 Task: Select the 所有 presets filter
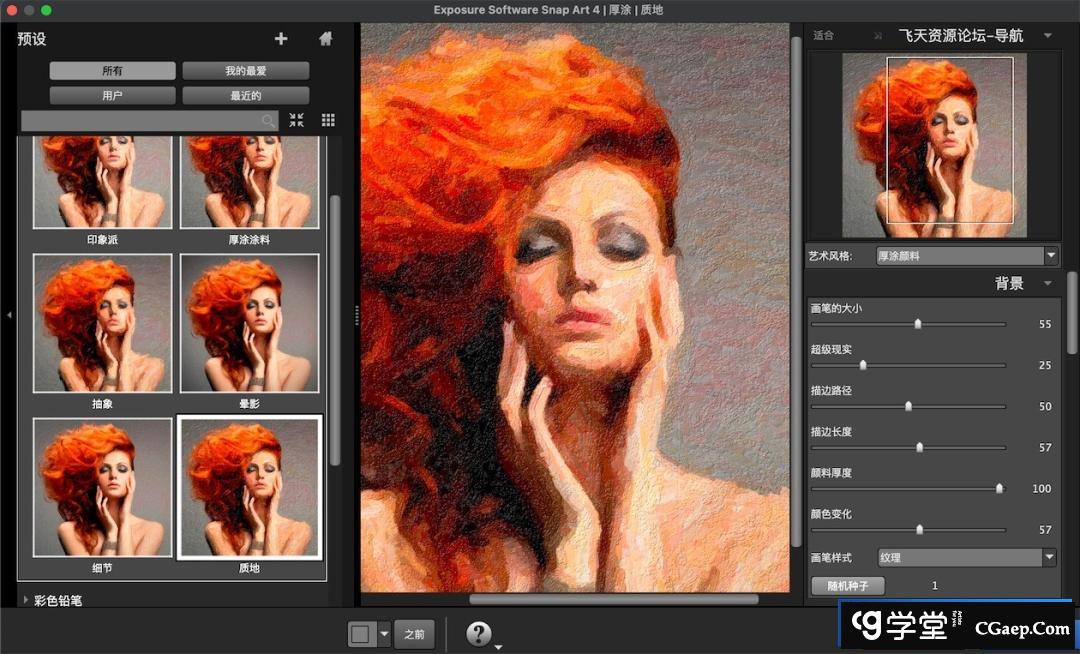(x=112, y=71)
